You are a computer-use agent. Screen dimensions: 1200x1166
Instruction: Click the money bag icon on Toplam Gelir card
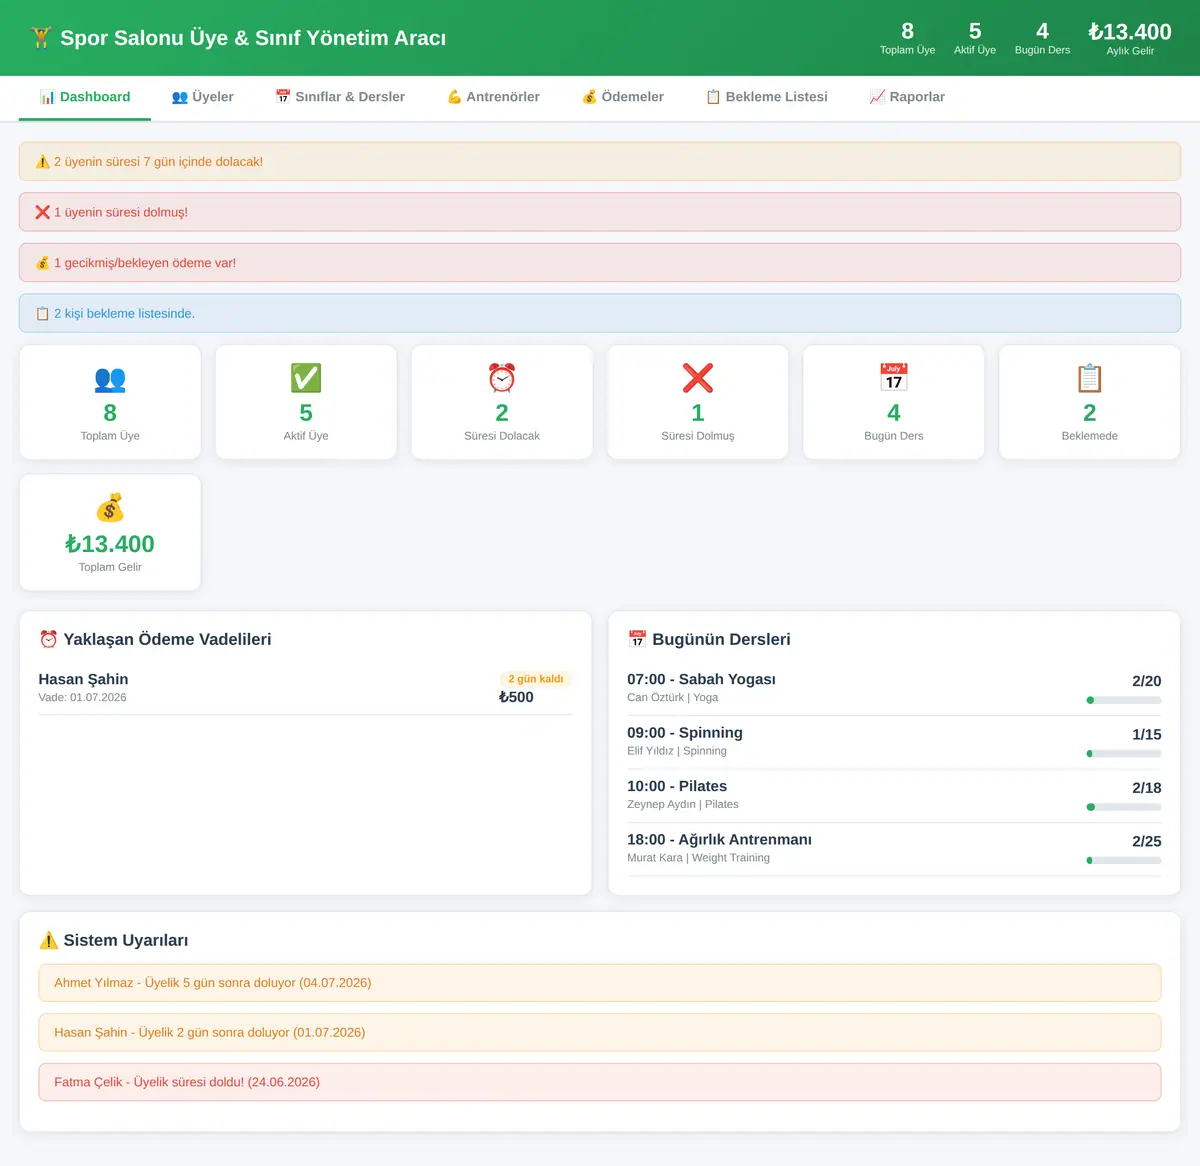110,508
